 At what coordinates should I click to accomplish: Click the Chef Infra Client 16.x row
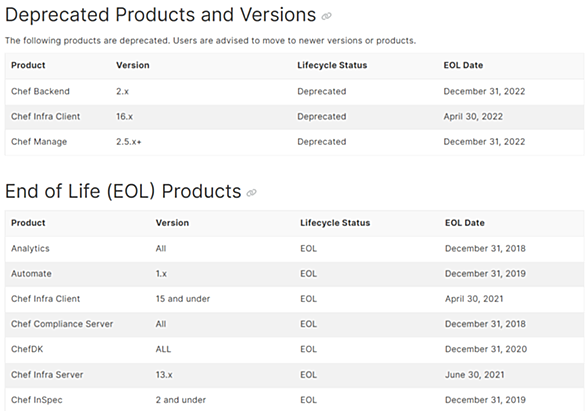tap(294, 117)
